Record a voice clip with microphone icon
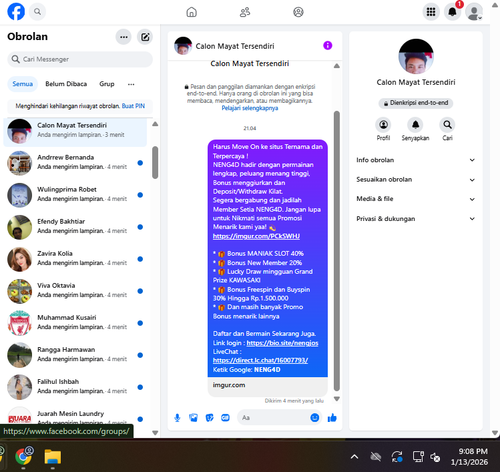Screen dimensions: 500x472 coord(177,418)
